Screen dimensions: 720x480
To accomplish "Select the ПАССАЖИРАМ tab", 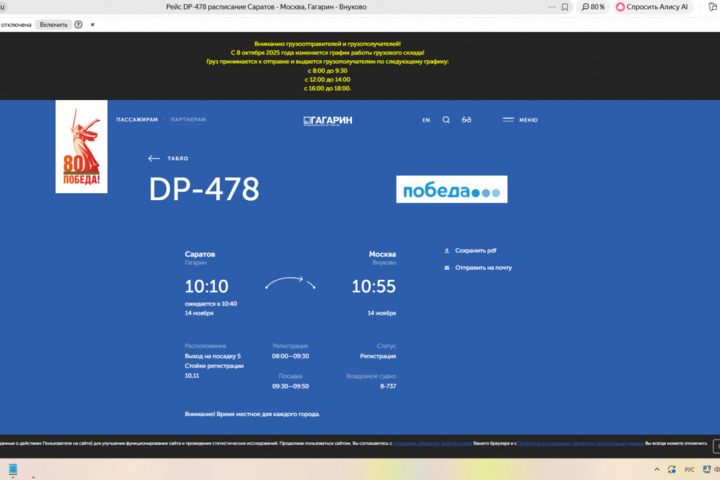I will (x=137, y=120).
